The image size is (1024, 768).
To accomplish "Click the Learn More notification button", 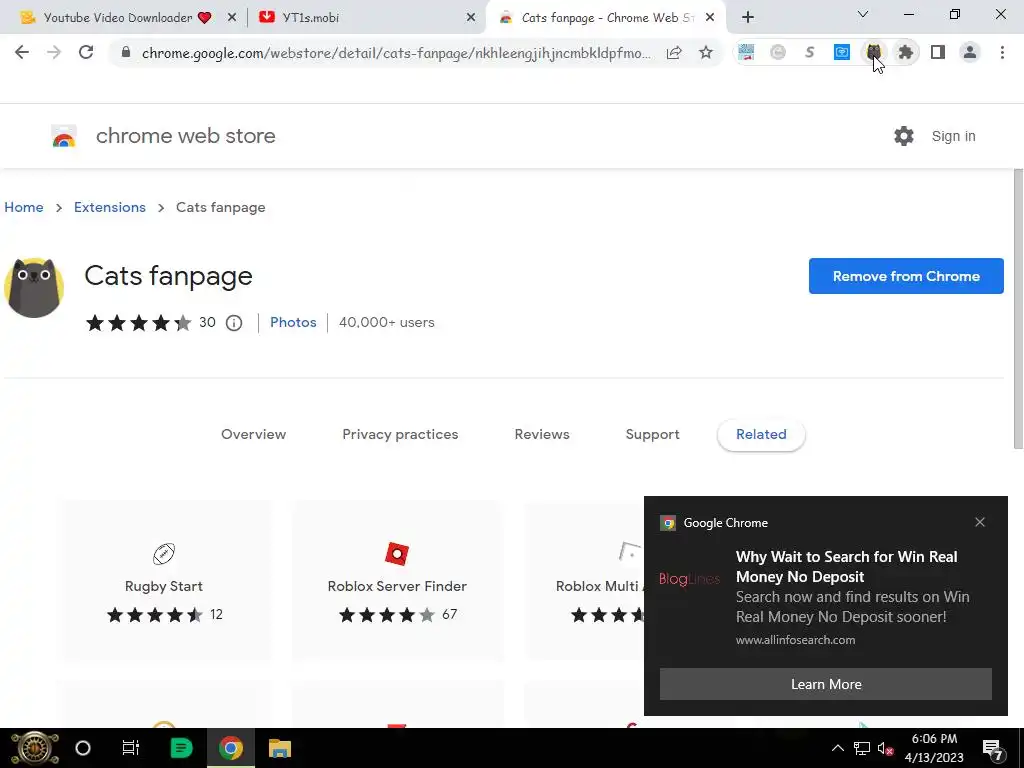I will pyautogui.click(x=826, y=684).
